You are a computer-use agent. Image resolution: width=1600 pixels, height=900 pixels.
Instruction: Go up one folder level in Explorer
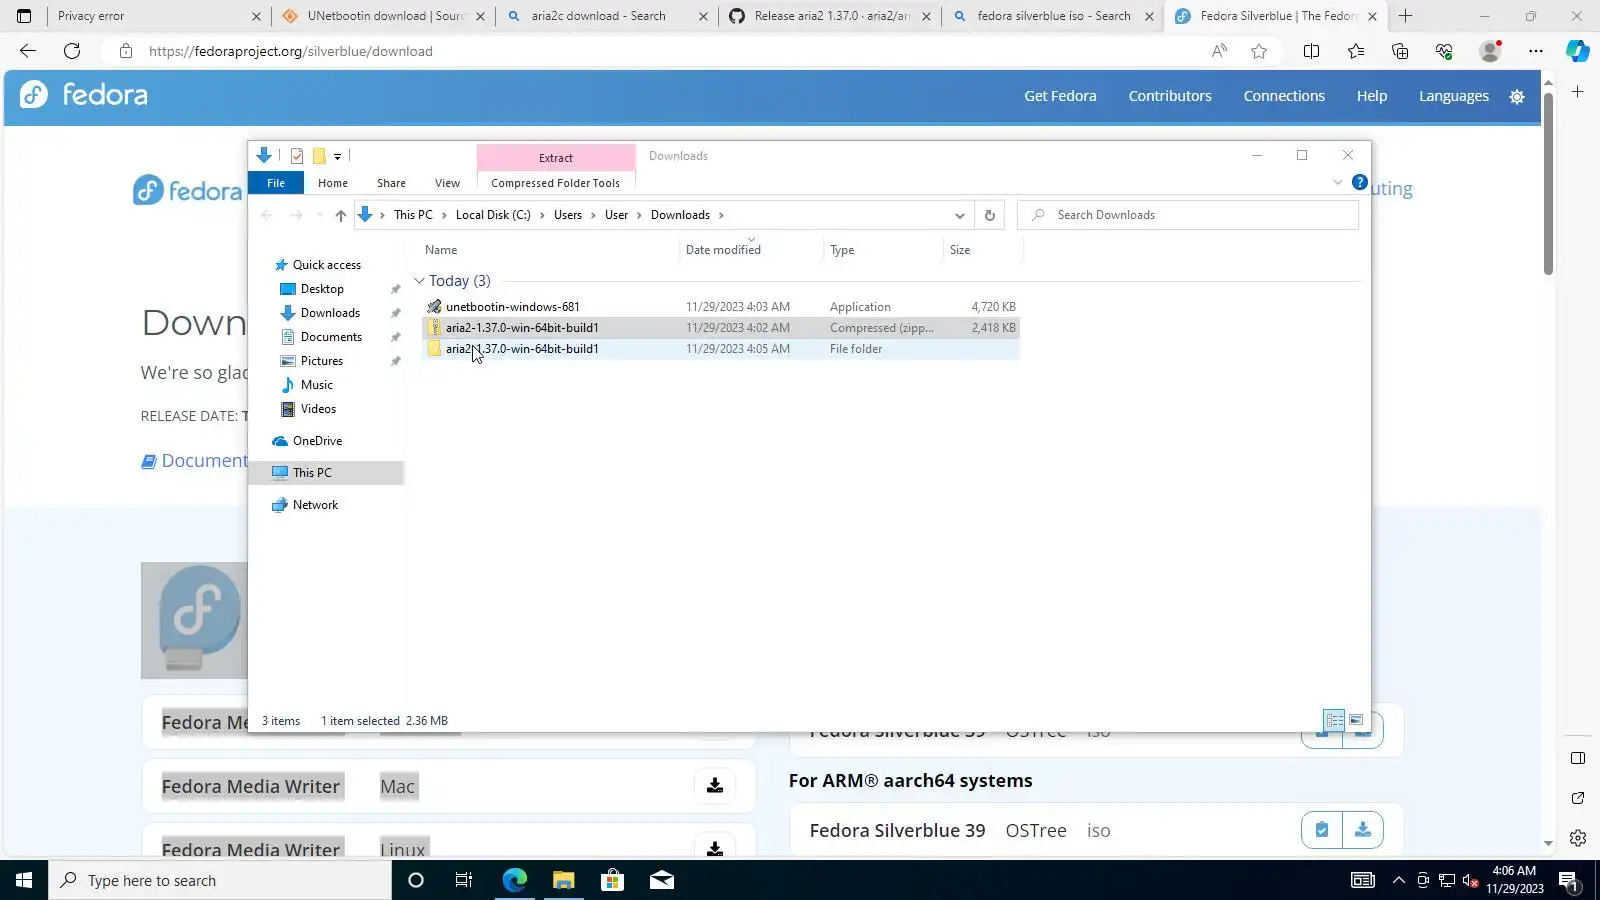coord(341,215)
